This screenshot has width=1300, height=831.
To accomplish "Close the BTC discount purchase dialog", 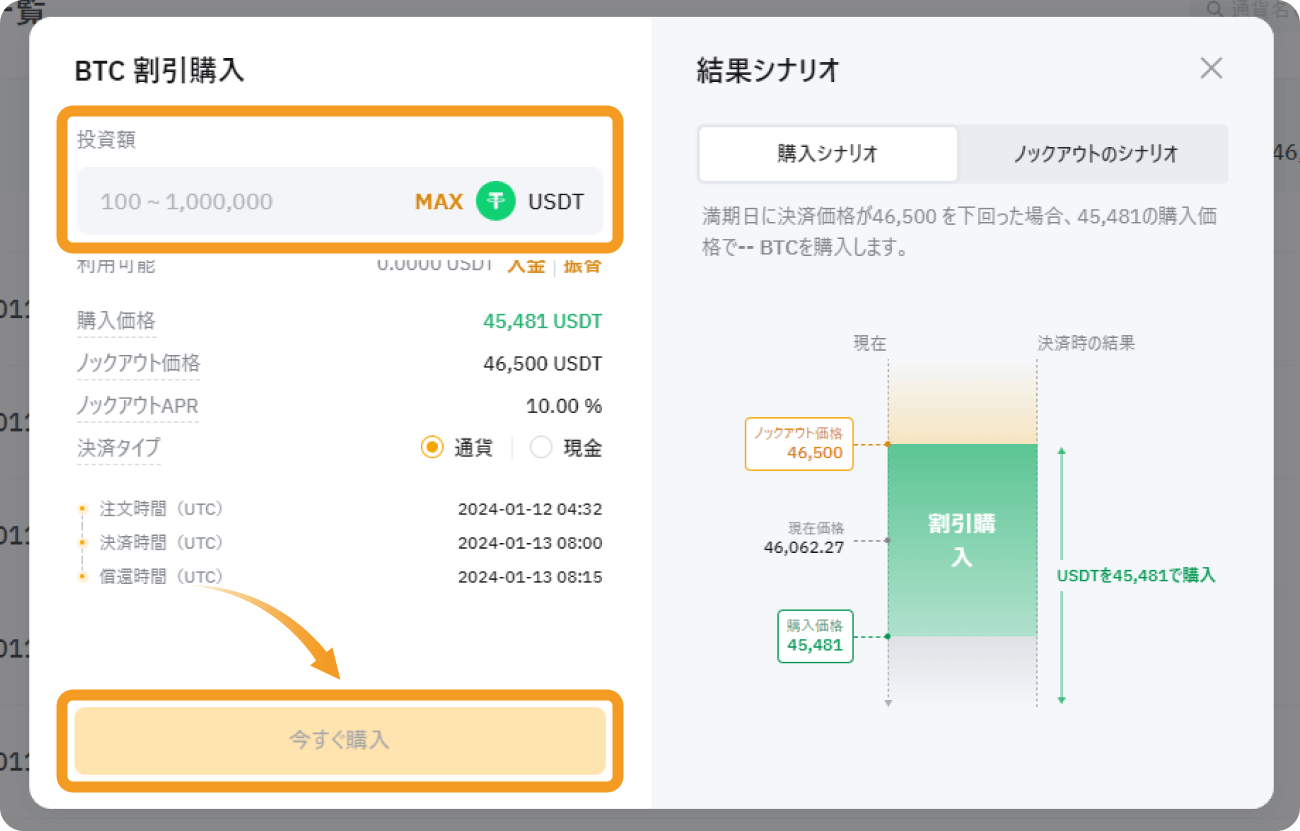I will click(x=1211, y=68).
